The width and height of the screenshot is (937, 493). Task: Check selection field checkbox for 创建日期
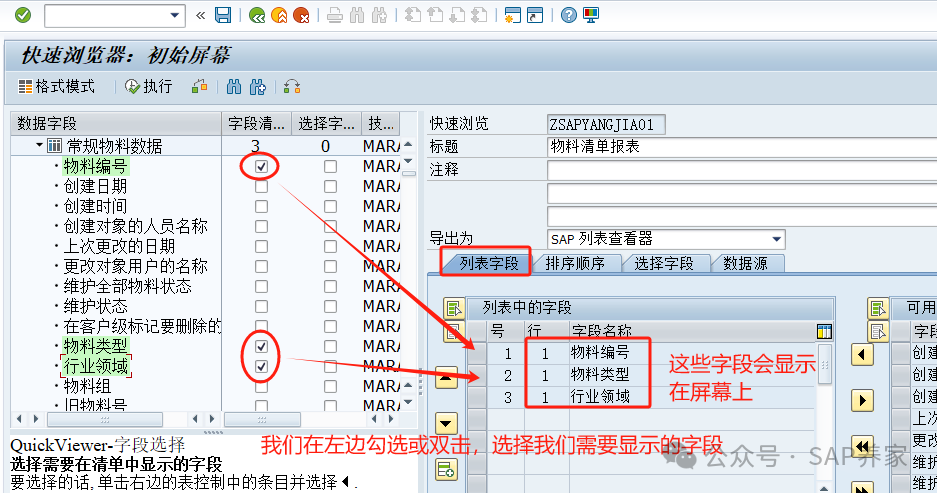[x=330, y=186]
